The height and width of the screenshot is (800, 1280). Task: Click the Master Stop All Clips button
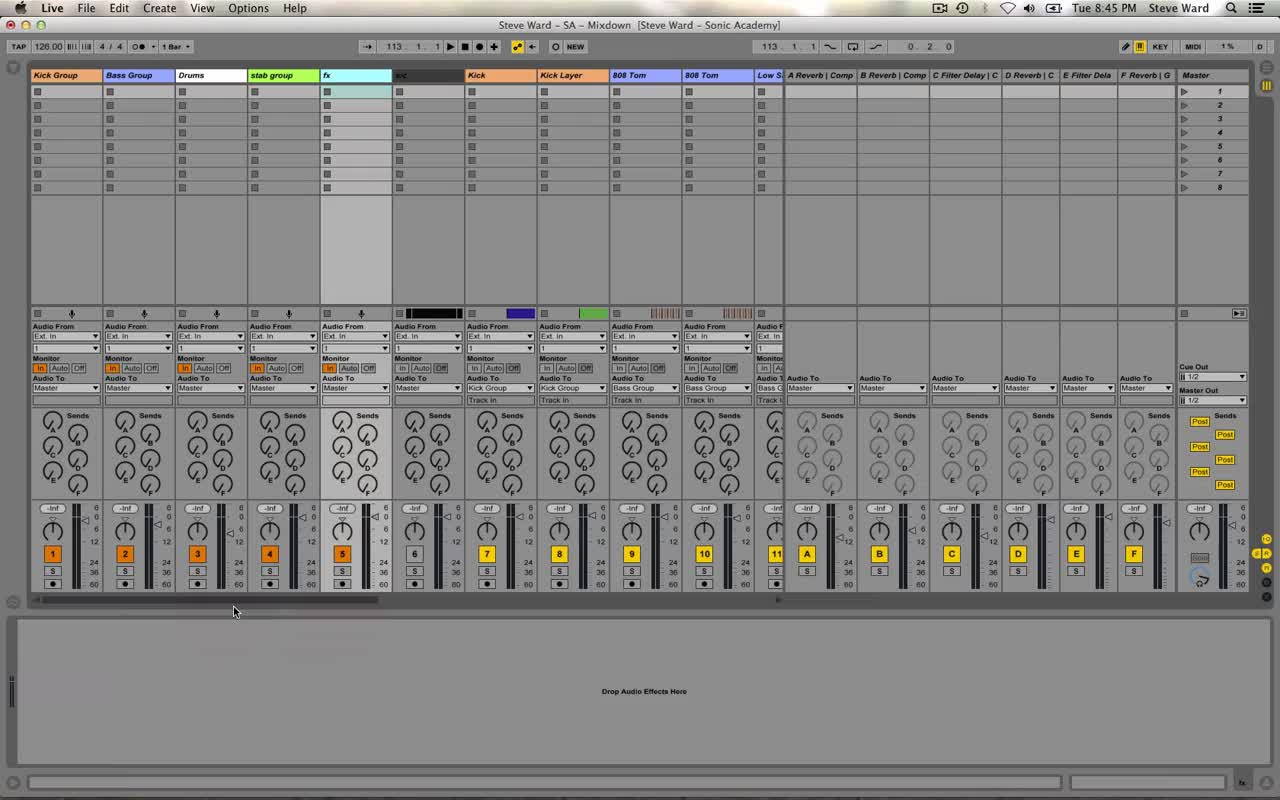tap(1184, 314)
